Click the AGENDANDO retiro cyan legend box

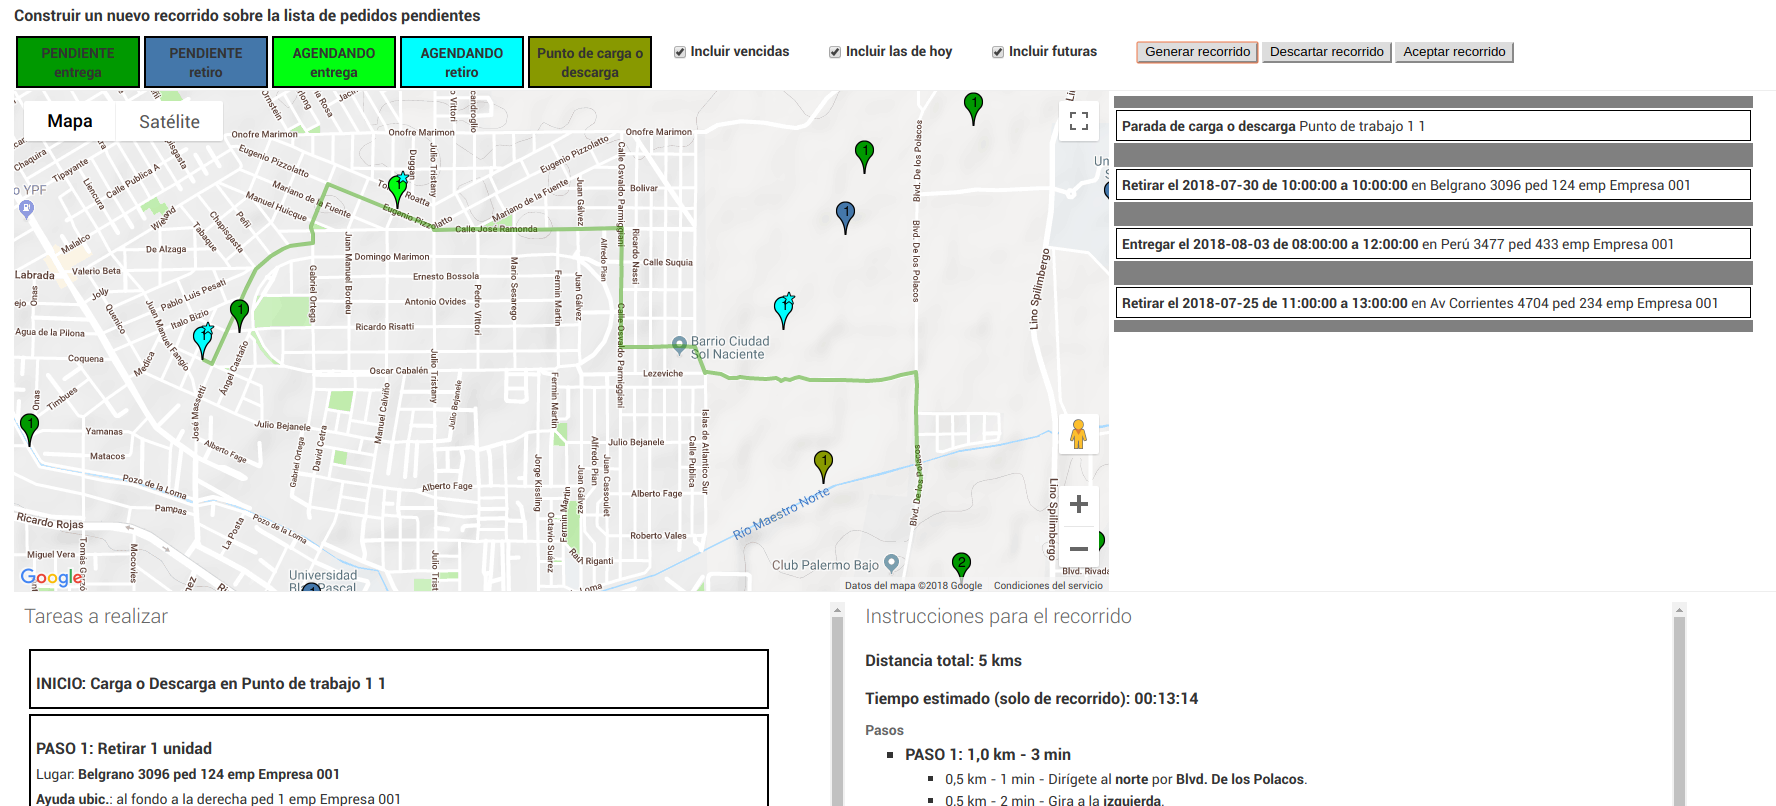click(462, 62)
